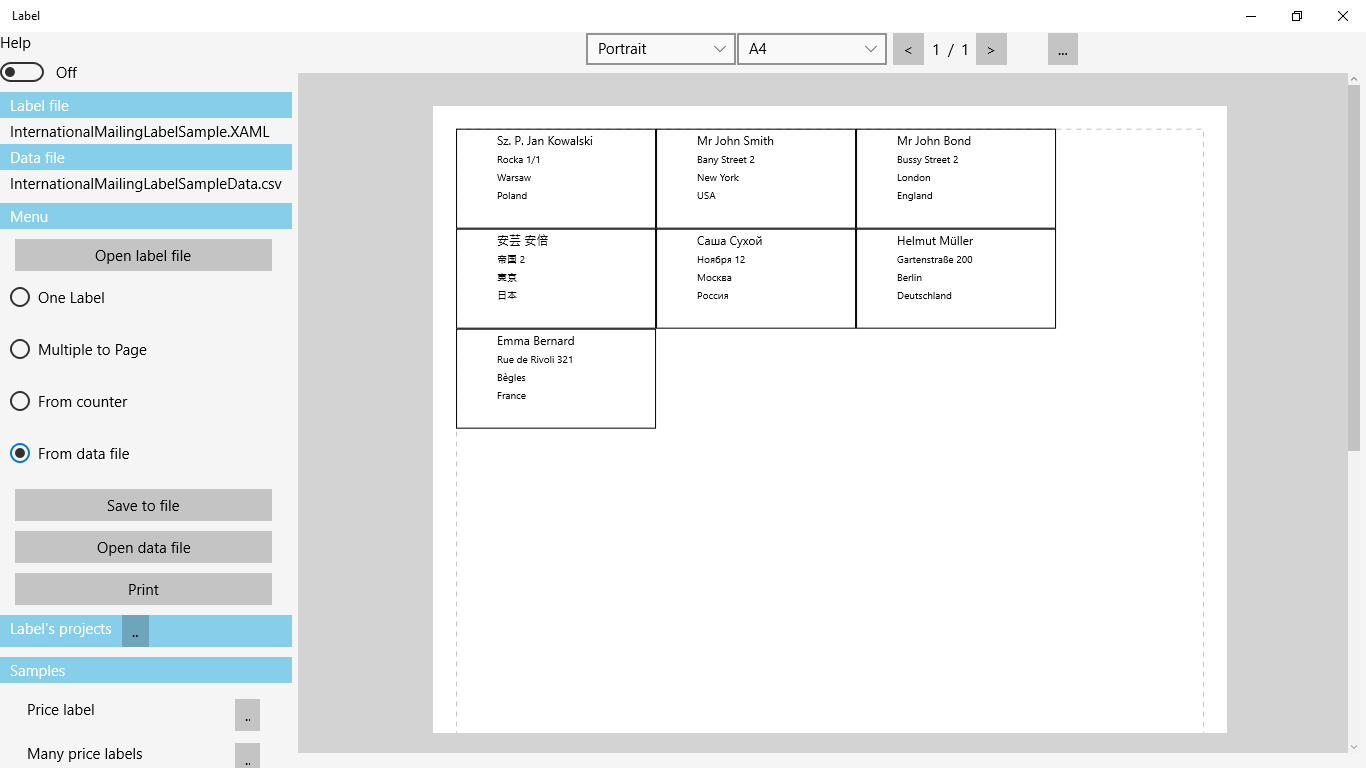Open the Portrait orientation dropdown
Screen dimensions: 1366x768
[660, 48]
